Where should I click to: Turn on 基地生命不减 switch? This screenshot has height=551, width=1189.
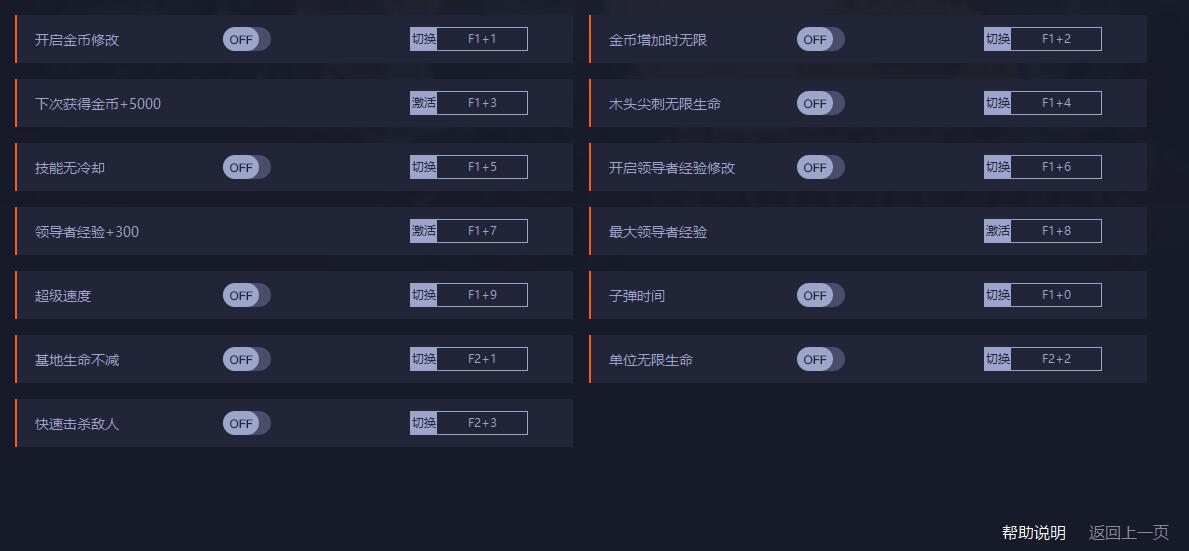[246, 360]
